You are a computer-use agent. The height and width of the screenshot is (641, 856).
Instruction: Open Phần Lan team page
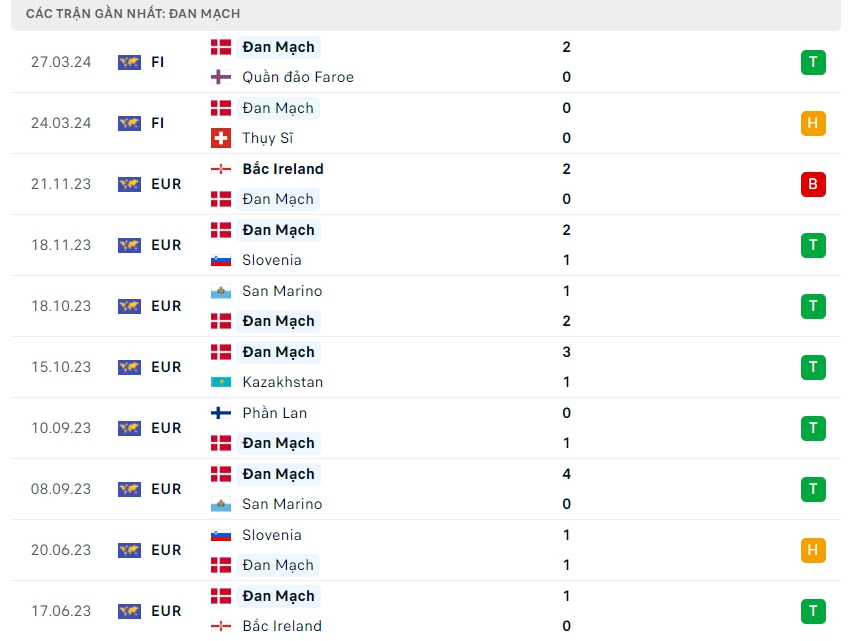click(274, 413)
